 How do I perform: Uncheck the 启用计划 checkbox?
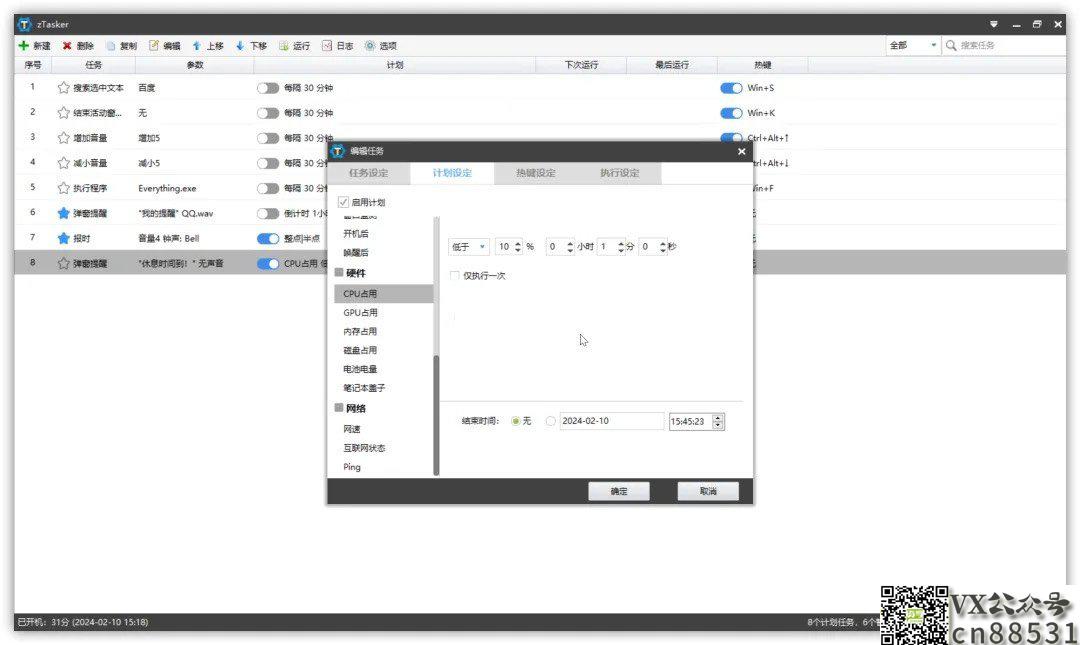tap(344, 202)
